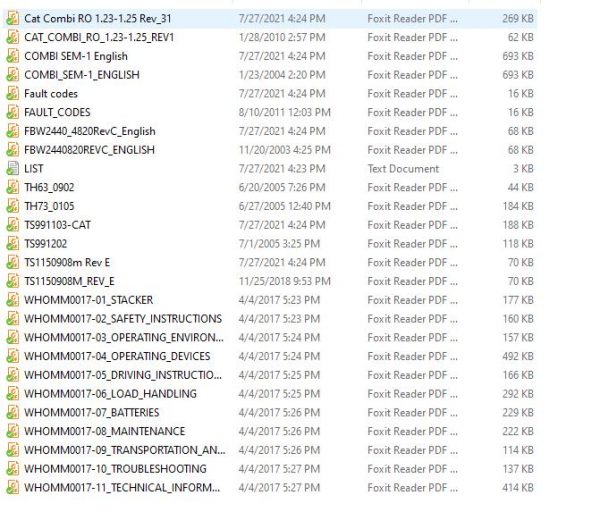
Task: Select the WHOMM0017-02_SAFETY_INSTRUCTIONS name
Action: tap(123, 318)
